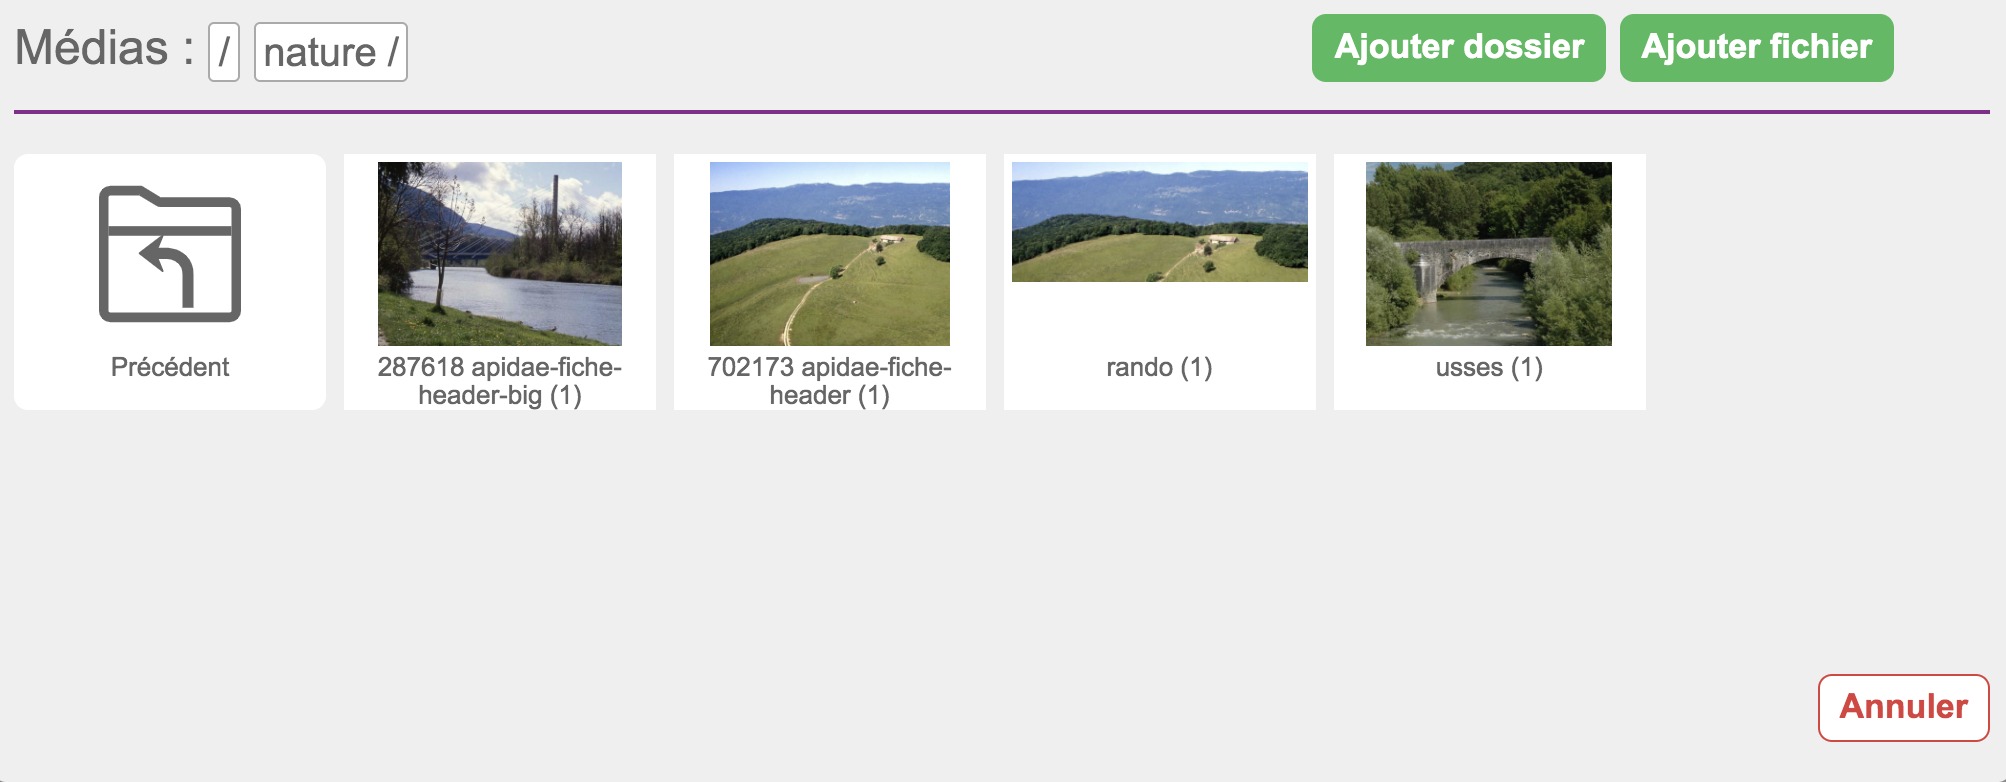The image size is (2006, 782).
Task: Click the 'usses (1)' caption
Action: [x=1489, y=367]
